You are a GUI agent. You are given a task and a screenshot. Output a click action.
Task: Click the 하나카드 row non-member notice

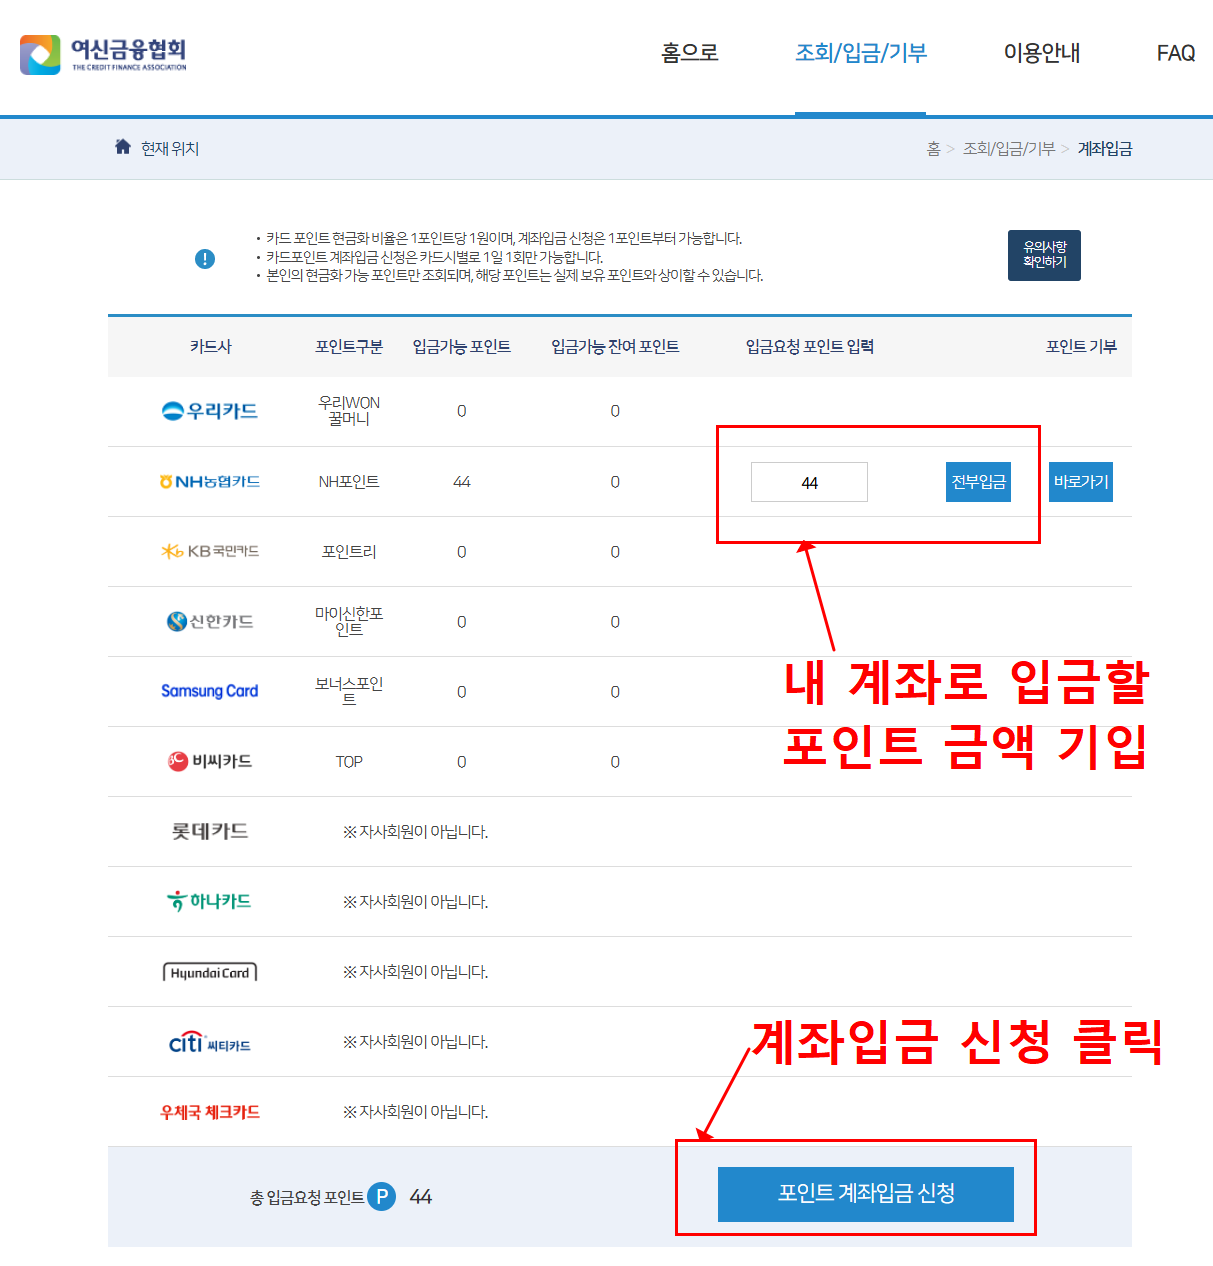pos(415,902)
